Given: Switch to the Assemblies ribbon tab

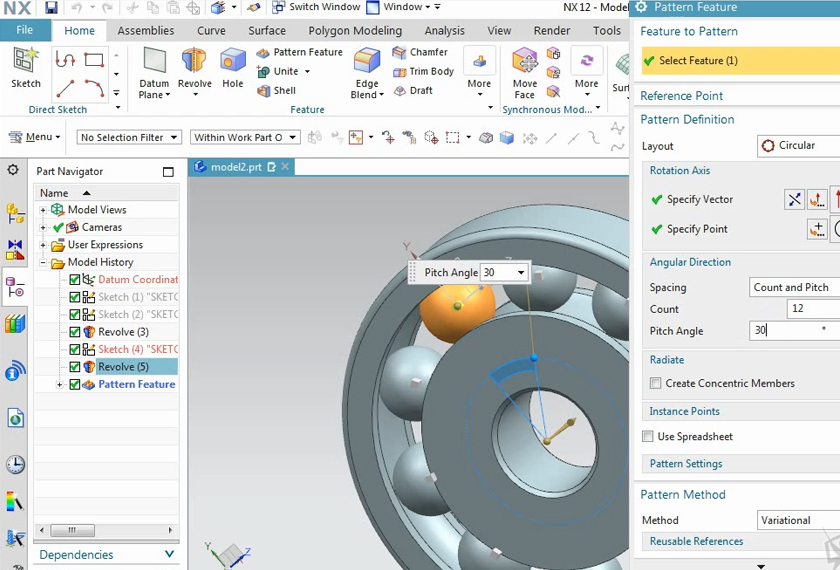Looking at the screenshot, I should (x=146, y=31).
